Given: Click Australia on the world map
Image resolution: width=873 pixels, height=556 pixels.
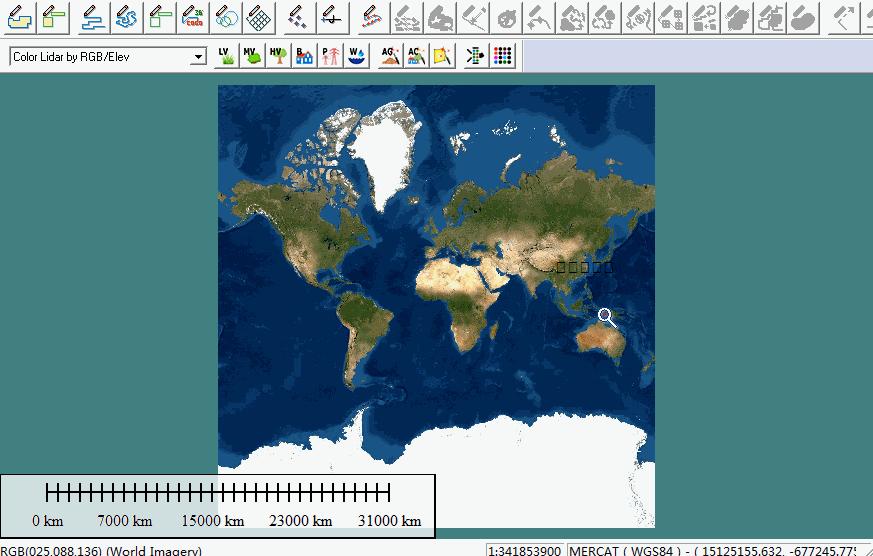Looking at the screenshot, I should click(x=601, y=342).
